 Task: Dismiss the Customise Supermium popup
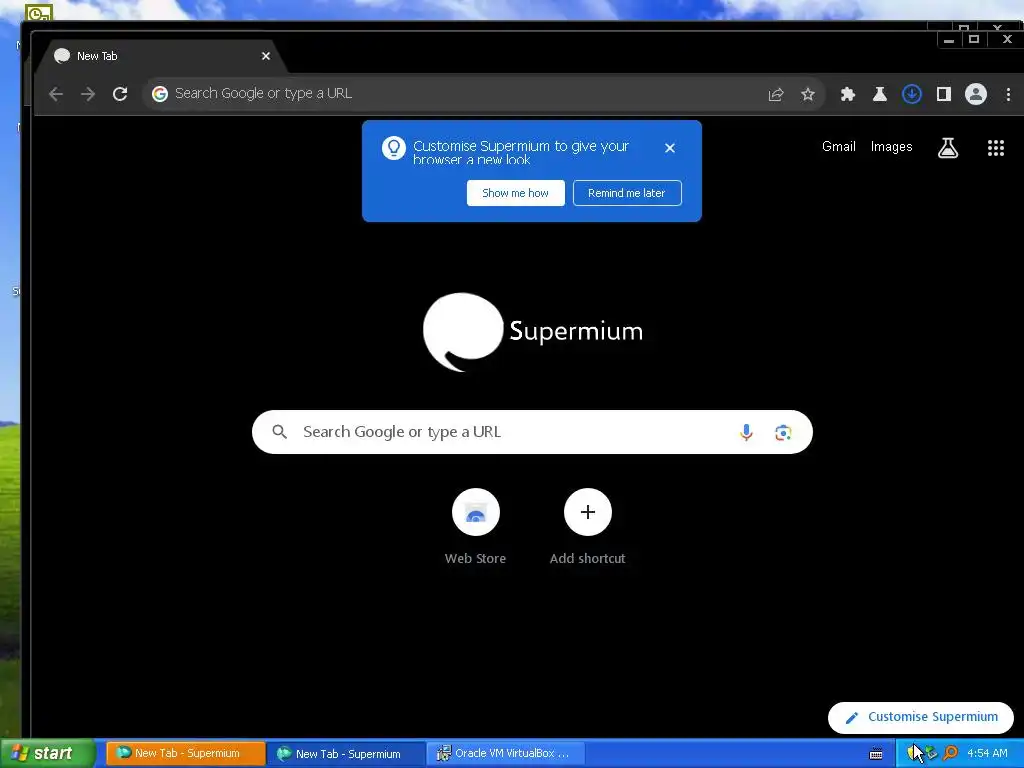click(669, 148)
